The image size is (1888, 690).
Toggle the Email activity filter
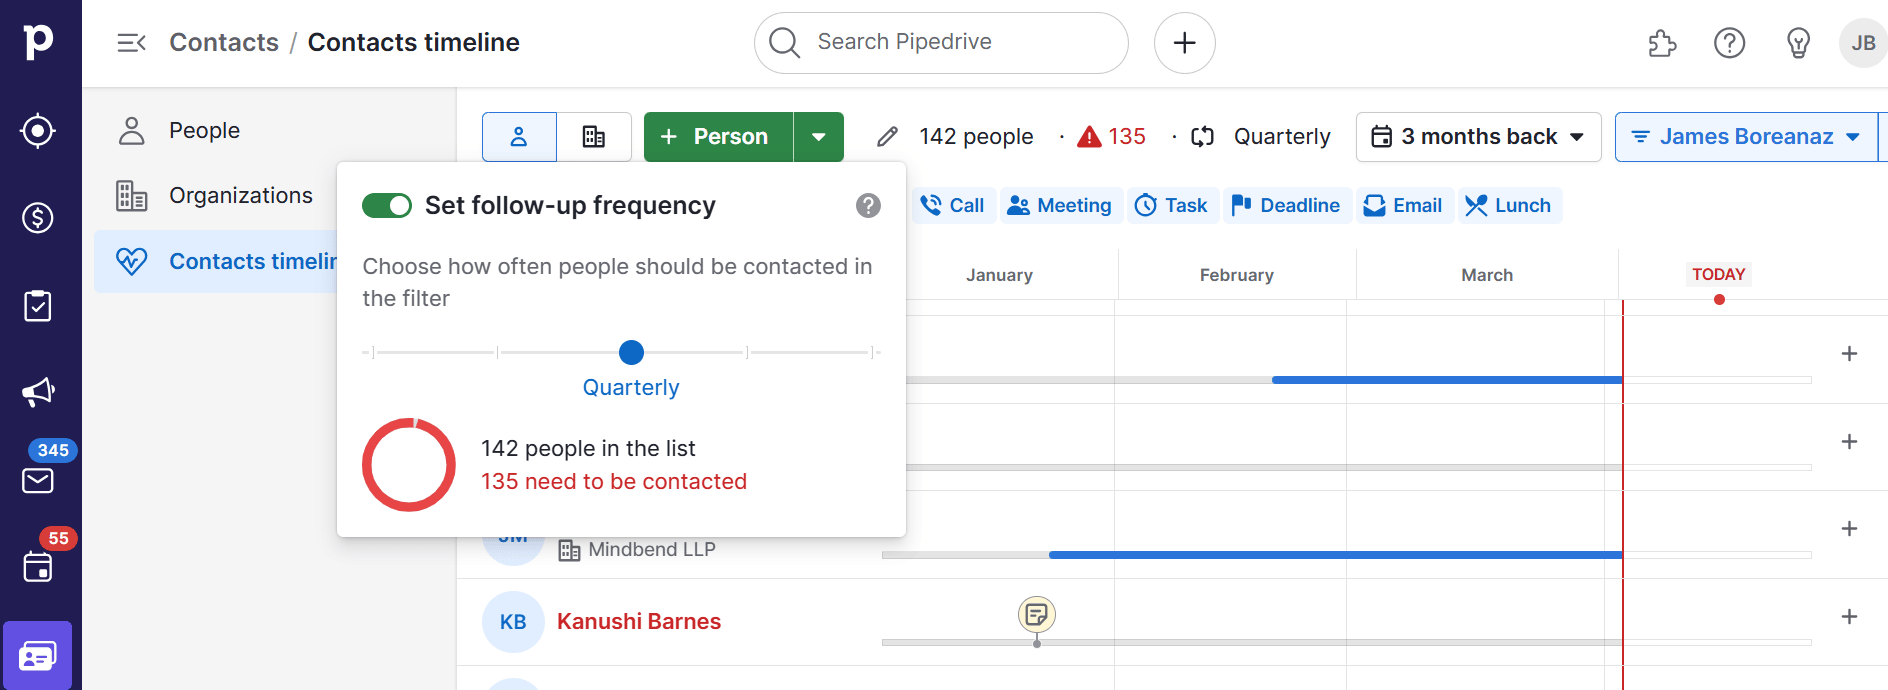1404,206
